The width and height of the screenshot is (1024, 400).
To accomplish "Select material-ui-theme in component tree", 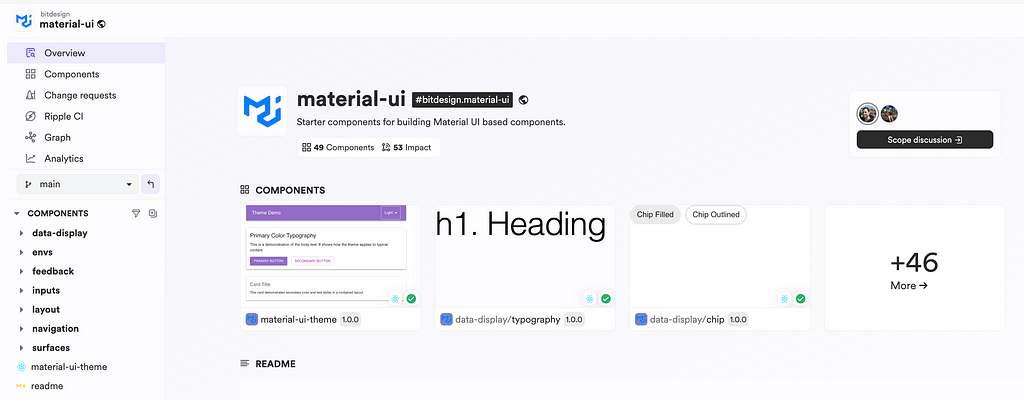I will [x=69, y=367].
